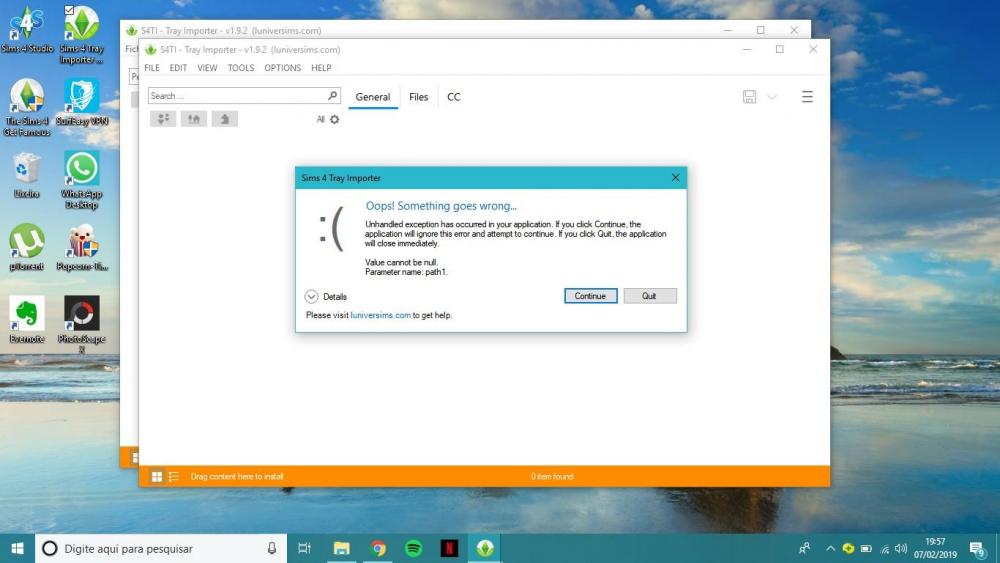Click Task View button on taskbar
Image resolution: width=1000 pixels, height=563 pixels.
coord(305,548)
